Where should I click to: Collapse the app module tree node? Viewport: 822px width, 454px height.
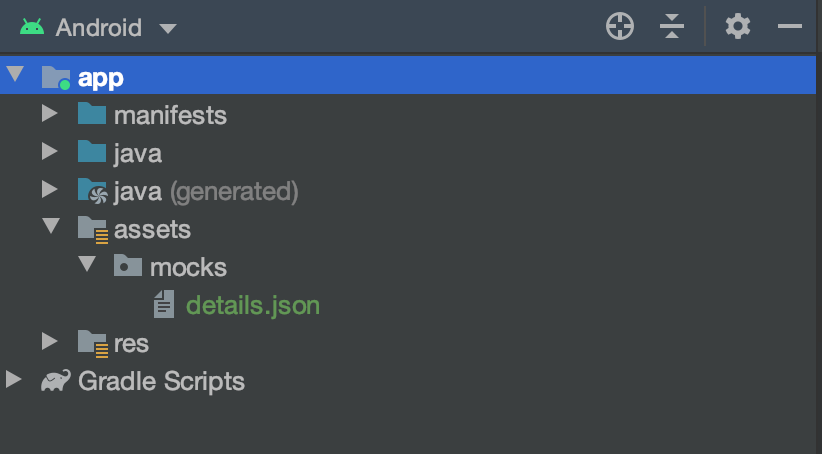coord(14,76)
